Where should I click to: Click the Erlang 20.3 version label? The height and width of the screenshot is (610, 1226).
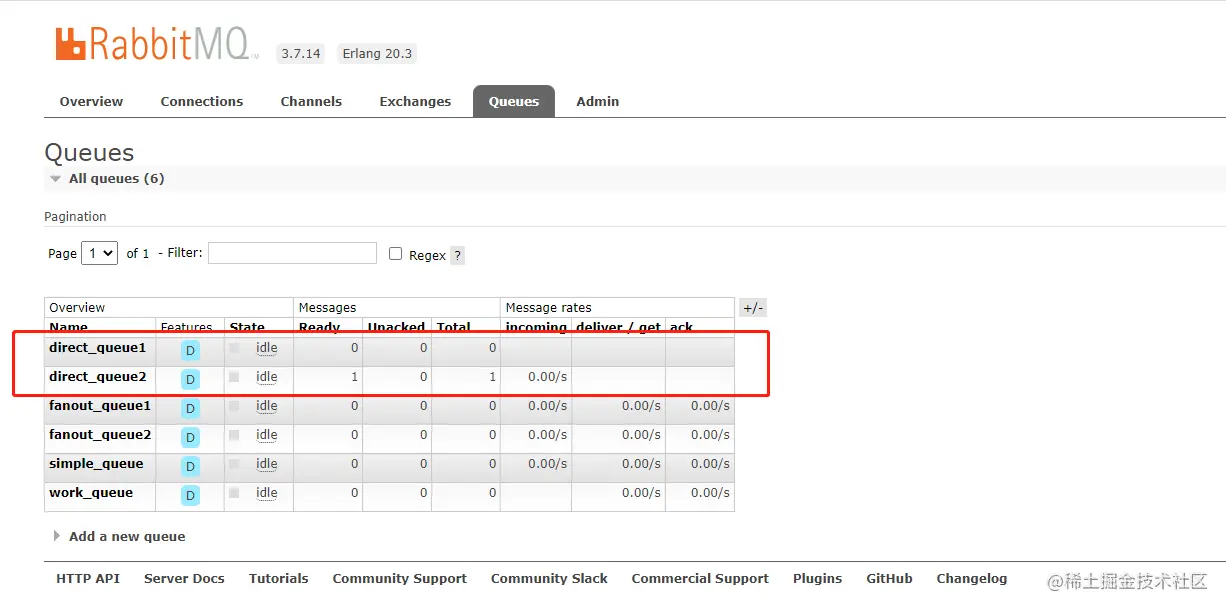(x=377, y=53)
